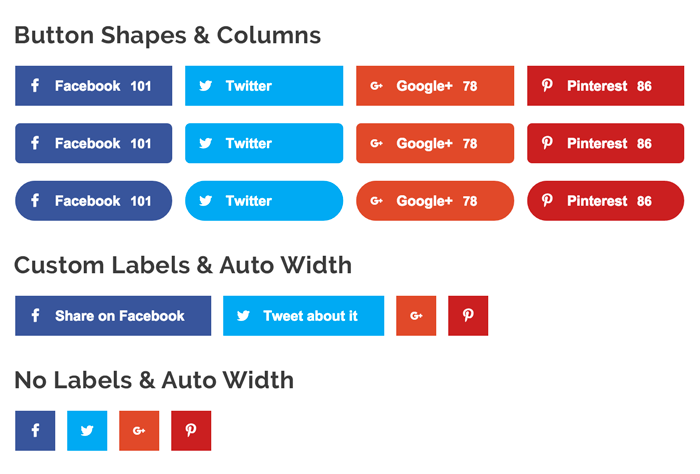Click the rounded-corner Twitter button

(x=264, y=143)
